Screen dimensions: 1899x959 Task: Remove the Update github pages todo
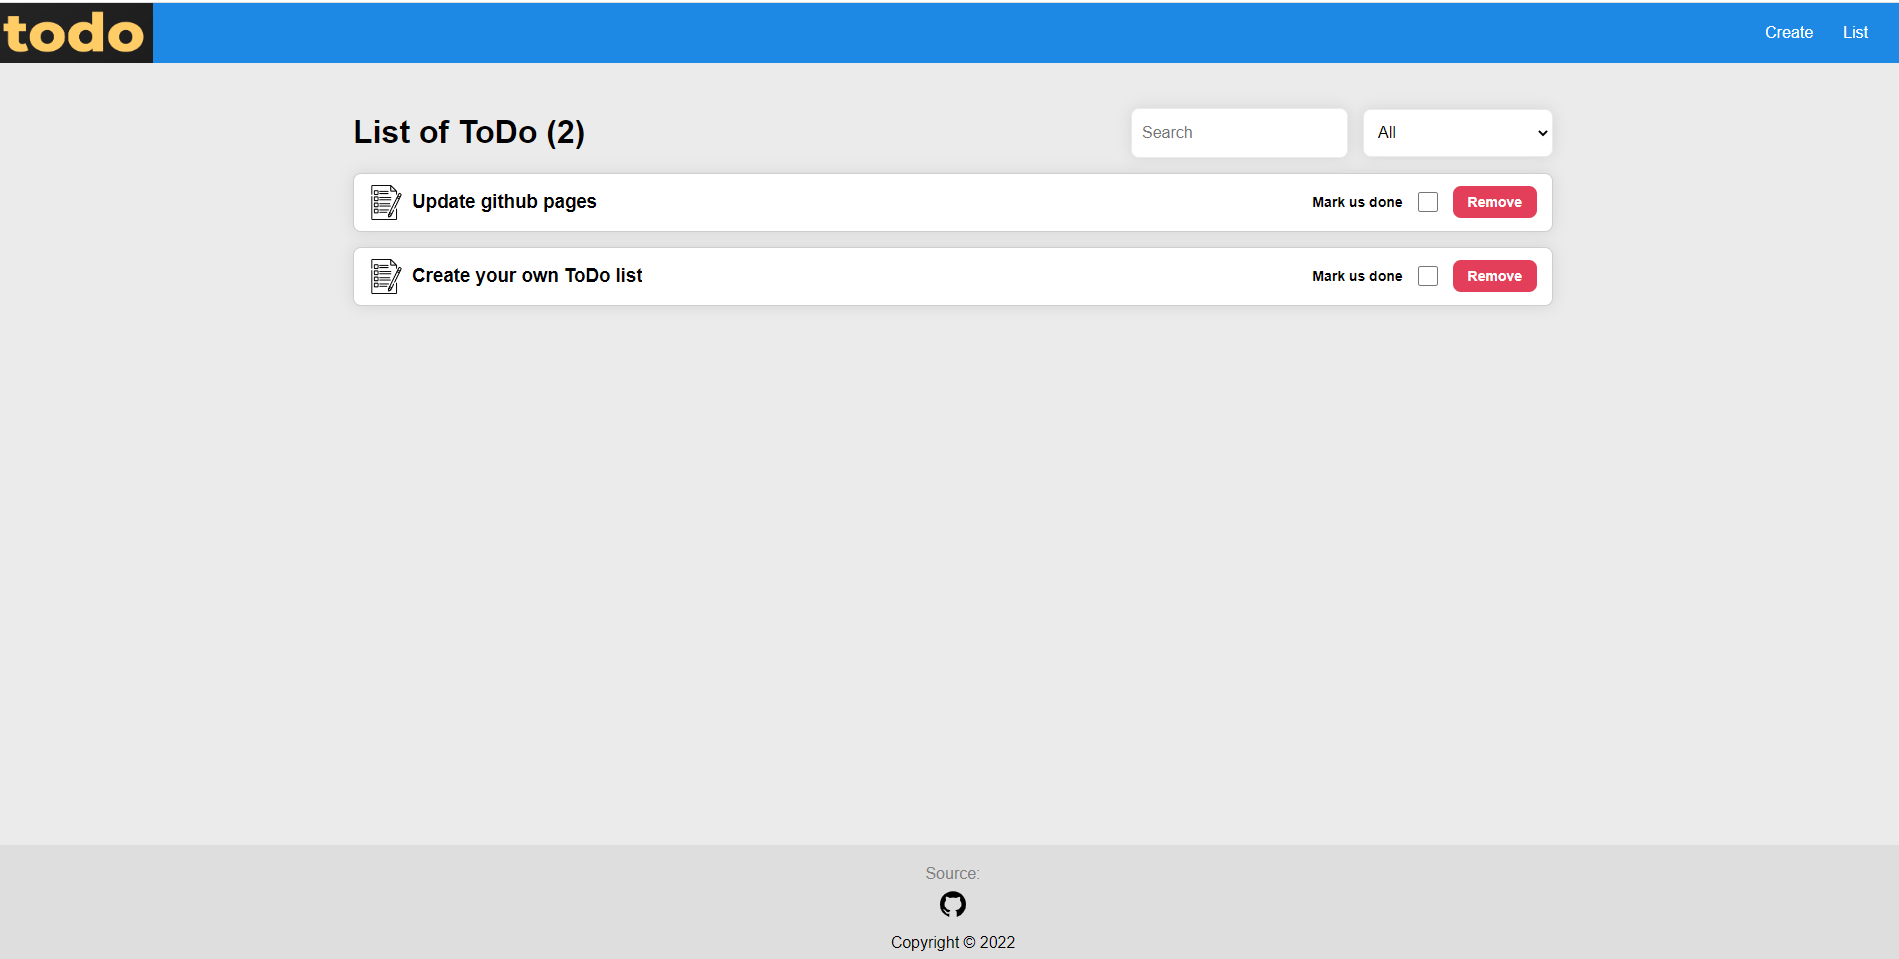[1494, 202]
